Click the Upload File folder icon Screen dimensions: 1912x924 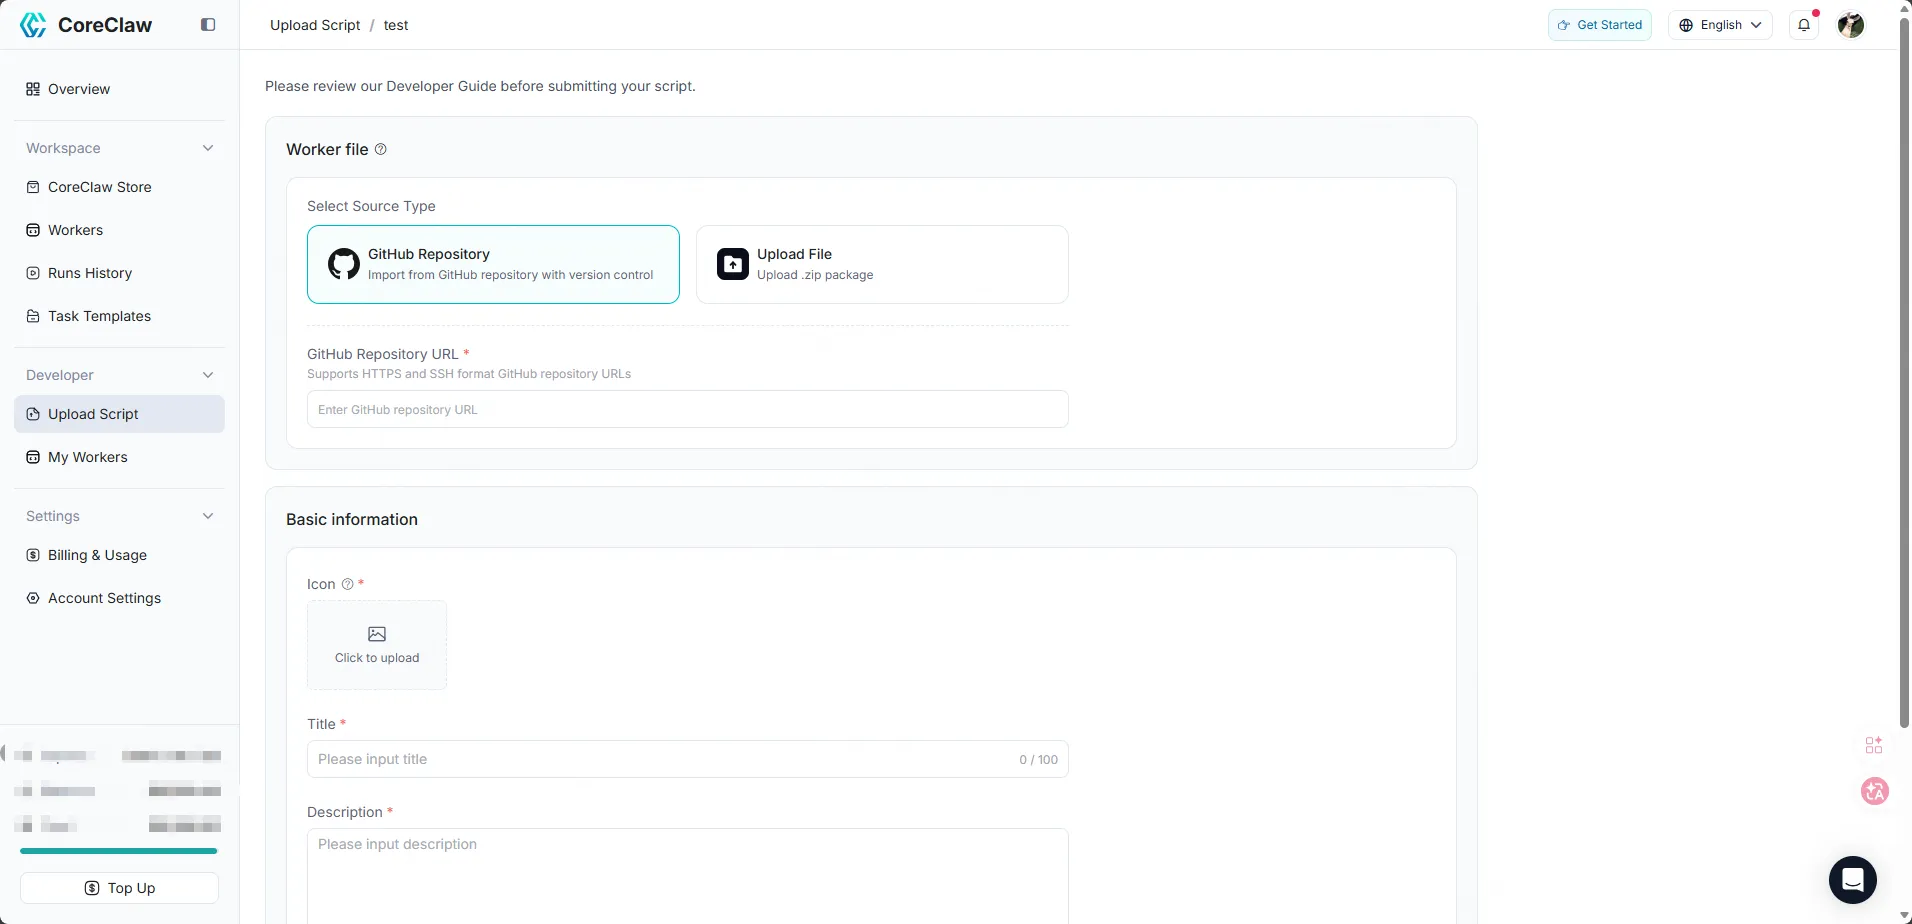(x=733, y=264)
